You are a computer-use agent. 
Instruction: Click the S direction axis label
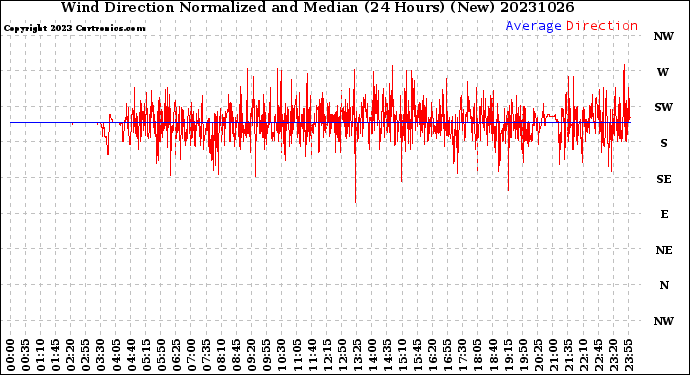pos(664,143)
